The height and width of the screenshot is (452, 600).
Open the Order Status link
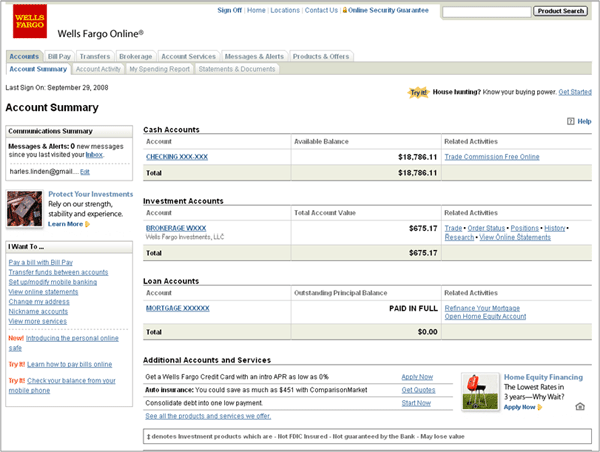coord(486,228)
